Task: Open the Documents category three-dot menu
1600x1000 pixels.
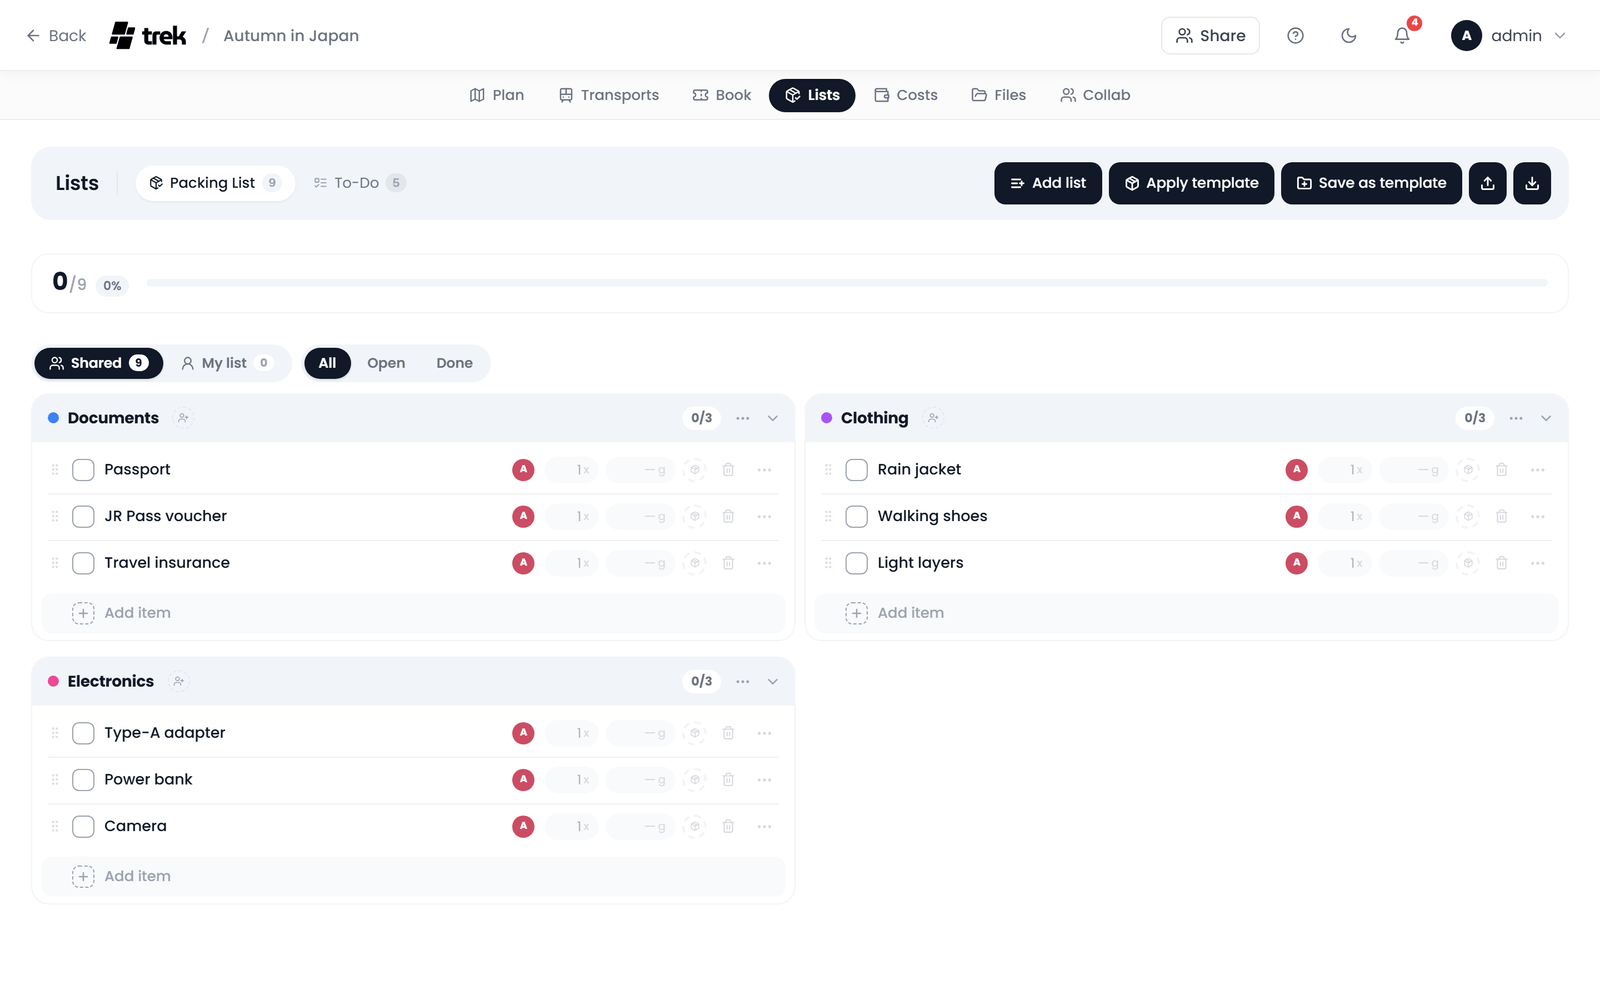Action: point(742,418)
